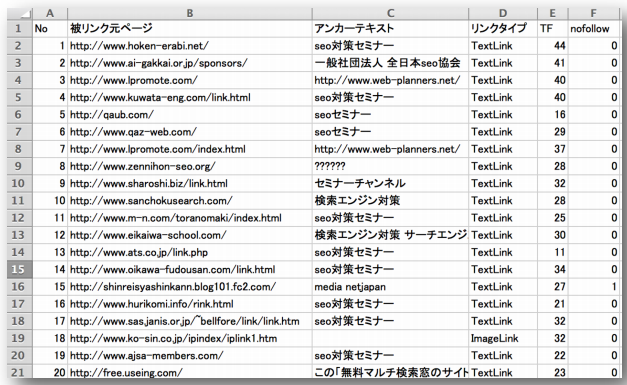Select cell with http://www.zennihon-seo.org/
The height and width of the screenshot is (385, 627).
(x=190, y=166)
